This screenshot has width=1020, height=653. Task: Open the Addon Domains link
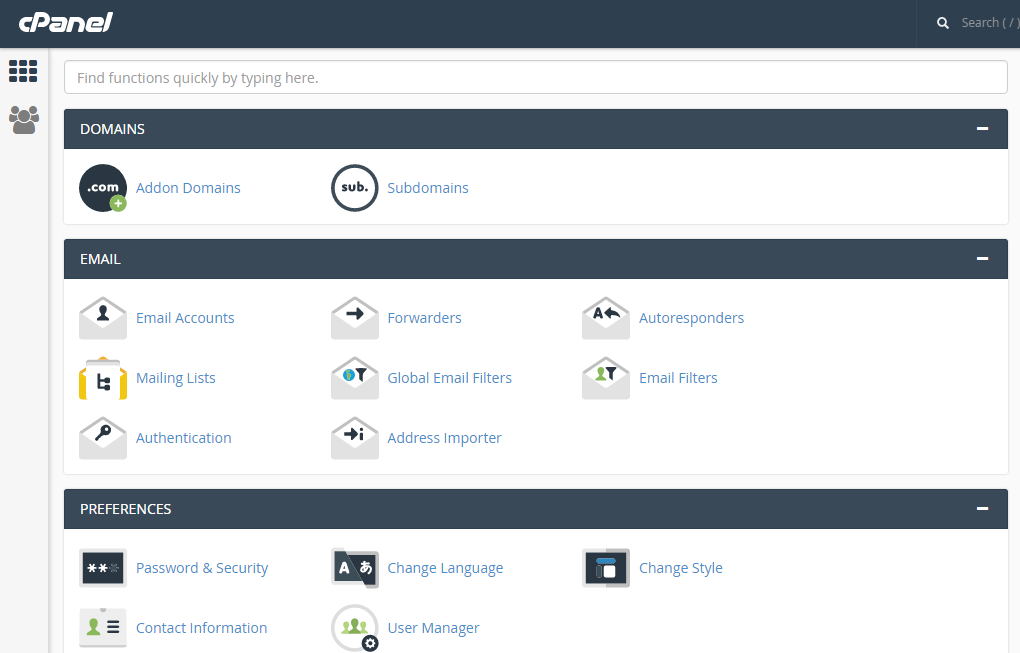[x=188, y=188]
